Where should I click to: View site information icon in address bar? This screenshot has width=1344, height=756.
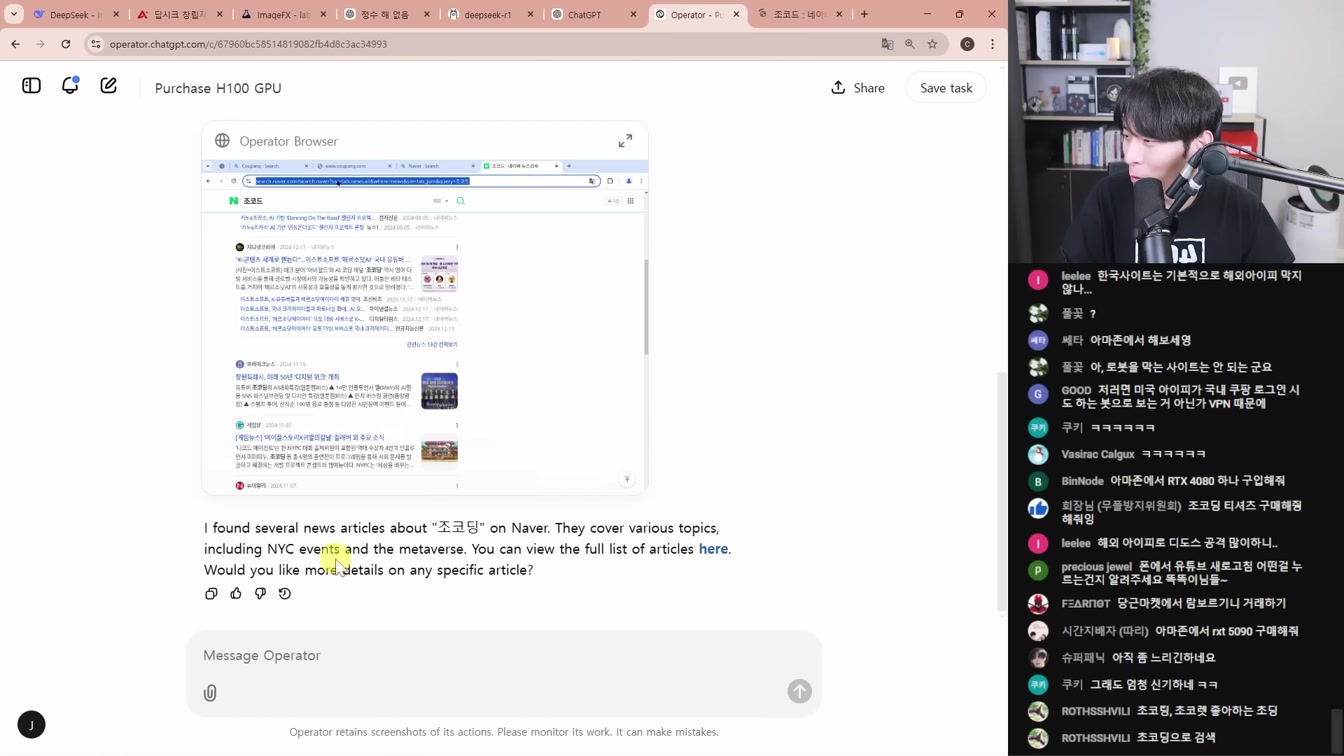coord(96,44)
